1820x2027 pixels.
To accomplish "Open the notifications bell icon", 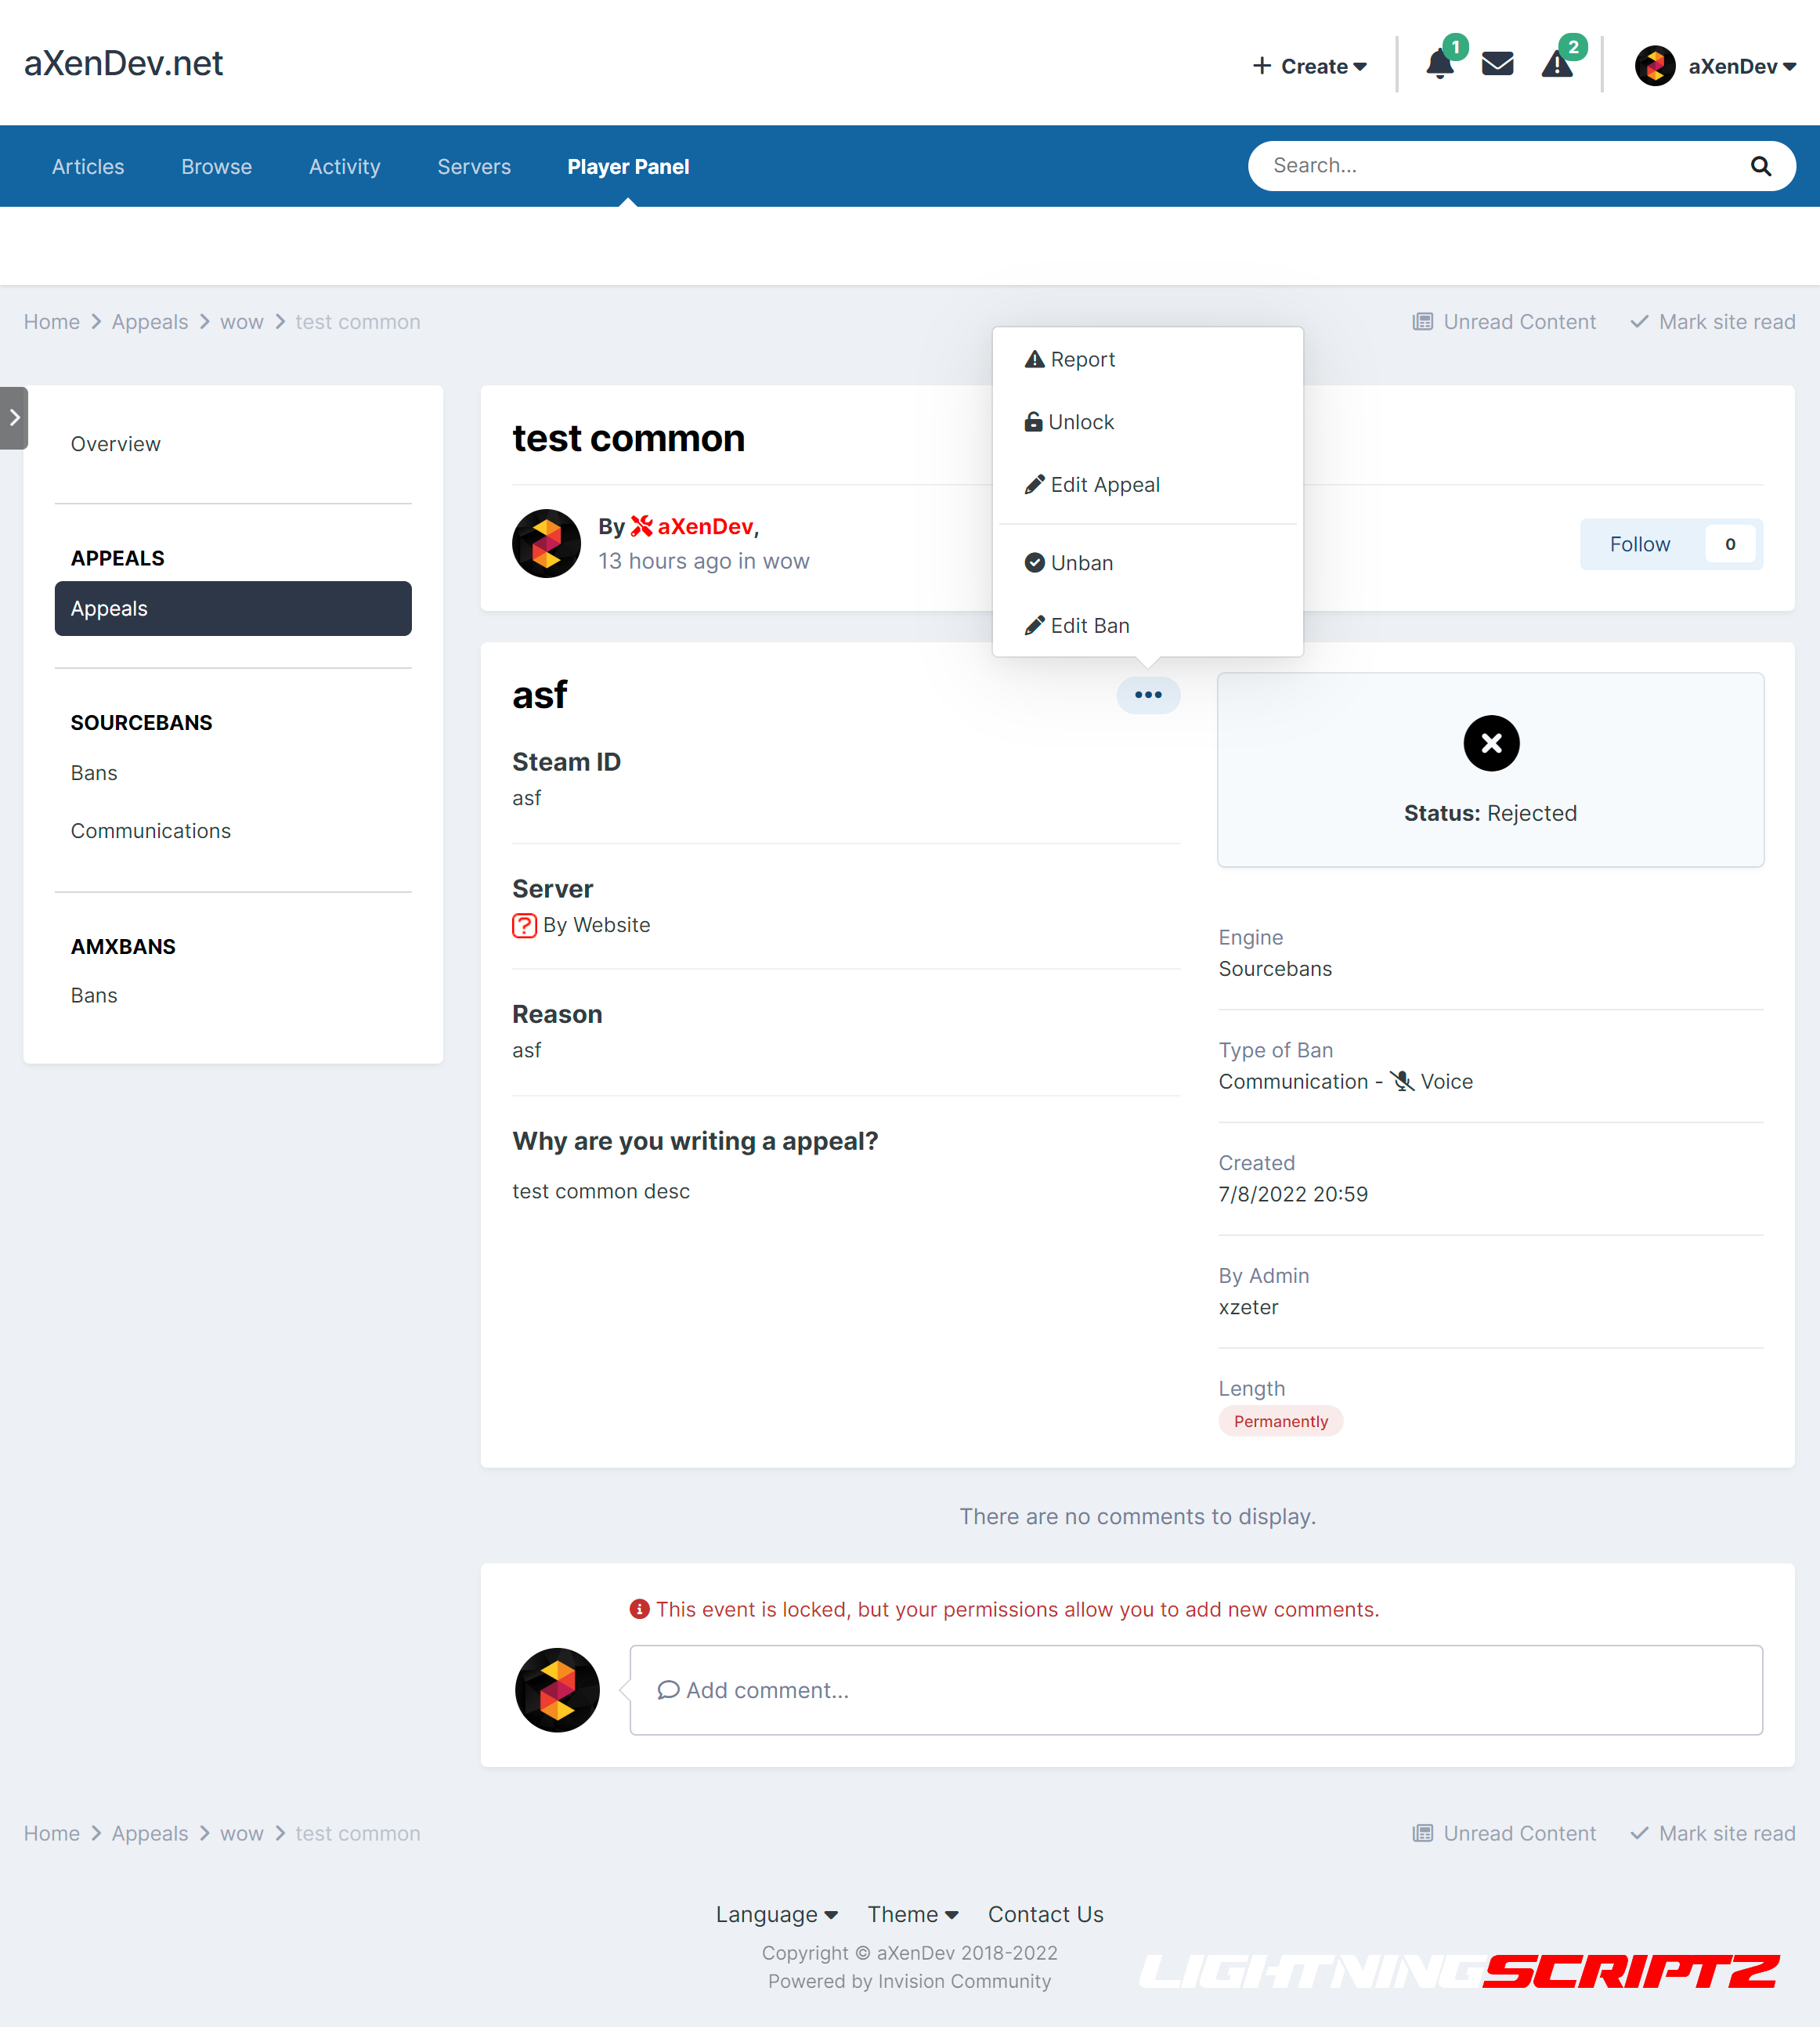I will click(1439, 66).
